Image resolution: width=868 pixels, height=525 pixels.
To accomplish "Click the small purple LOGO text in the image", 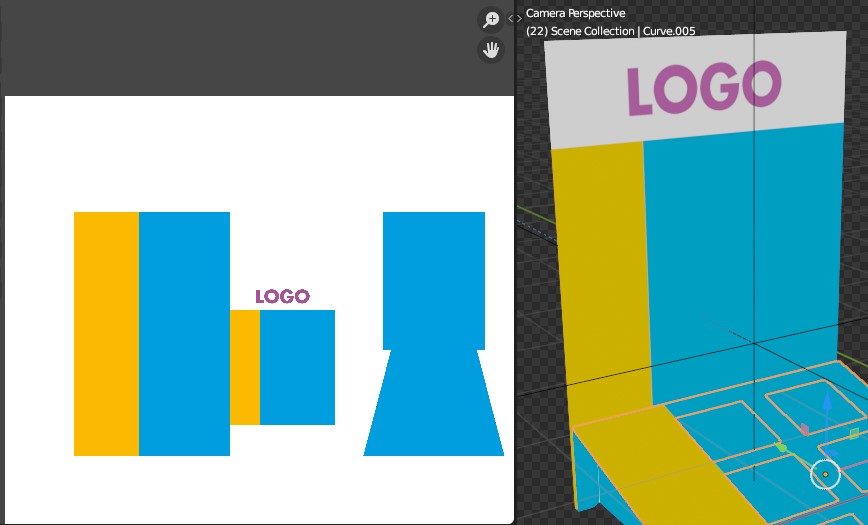I will 282,296.
